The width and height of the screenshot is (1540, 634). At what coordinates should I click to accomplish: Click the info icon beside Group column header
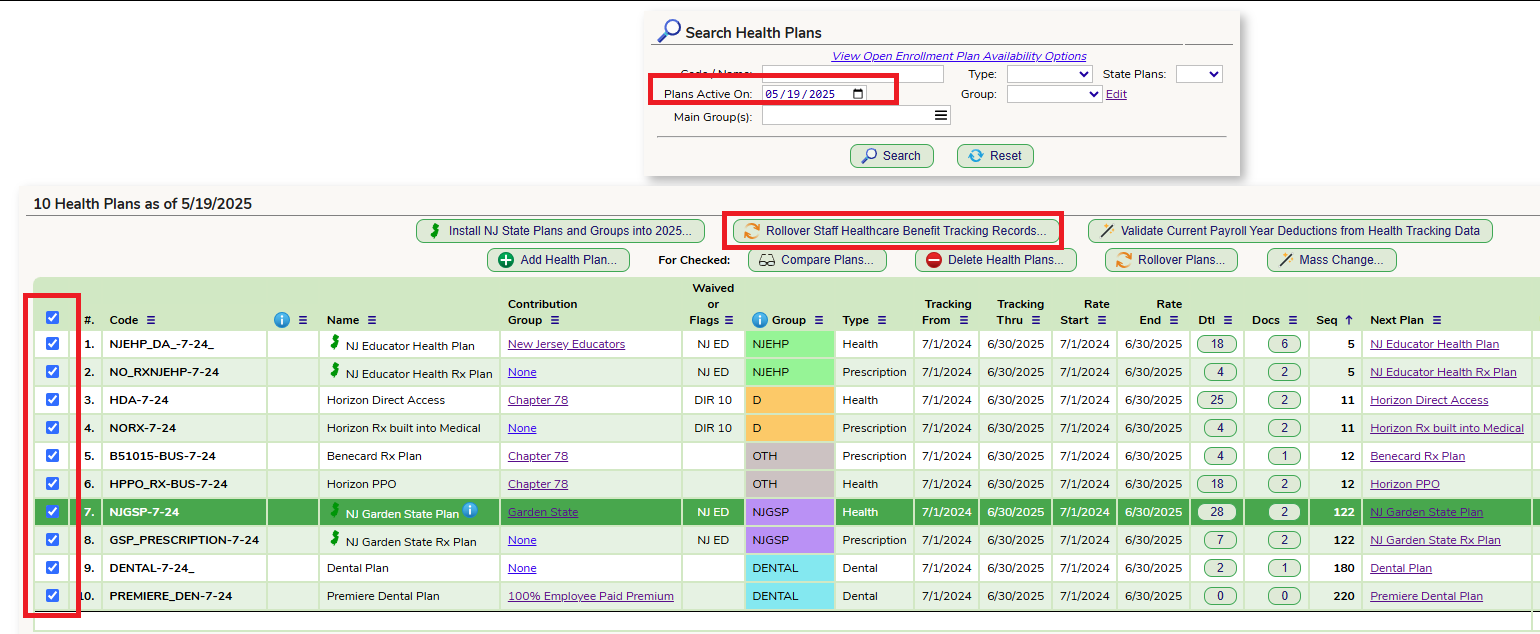[x=760, y=320]
